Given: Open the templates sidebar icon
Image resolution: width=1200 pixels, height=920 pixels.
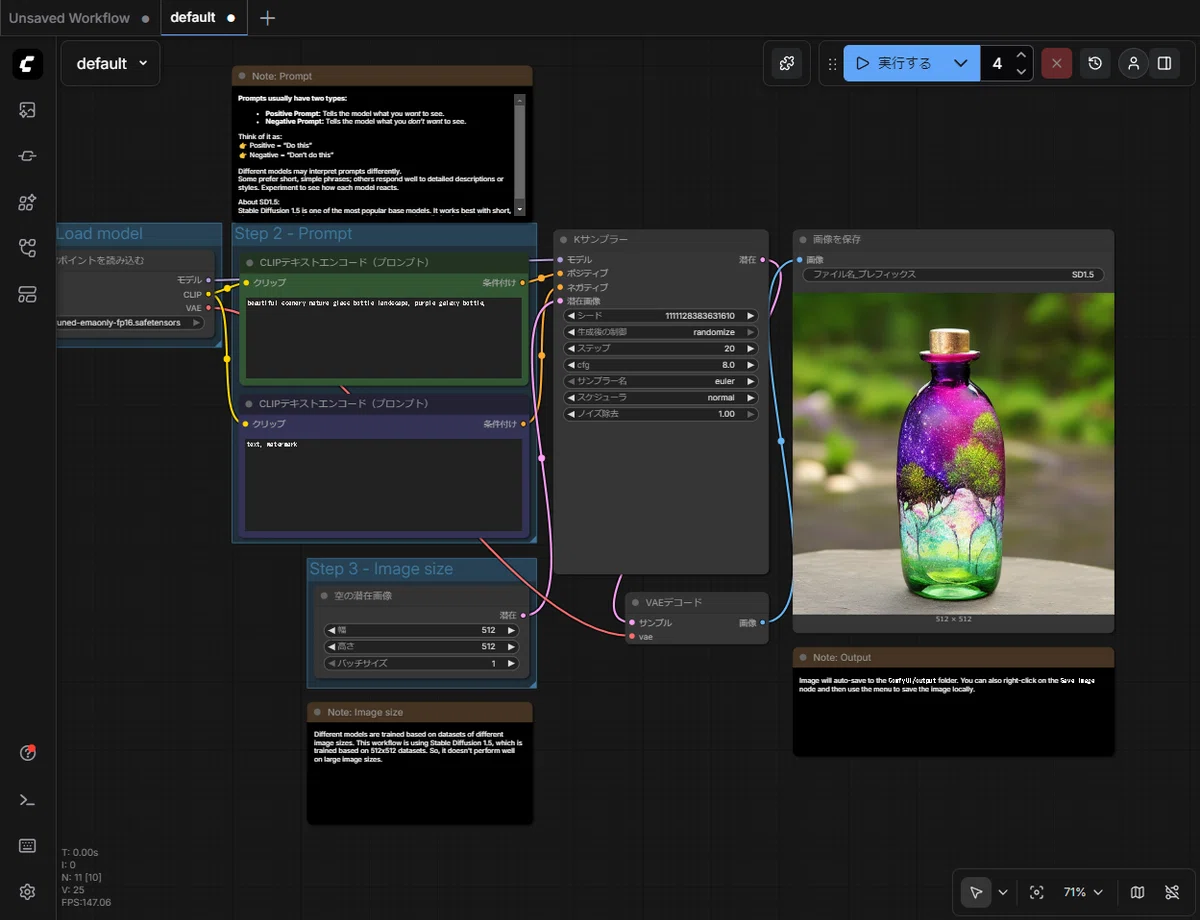Looking at the screenshot, I should [x=28, y=294].
